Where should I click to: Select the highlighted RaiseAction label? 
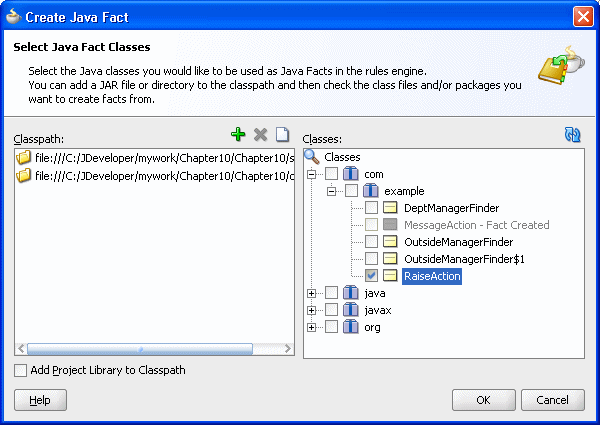pyautogui.click(x=432, y=276)
